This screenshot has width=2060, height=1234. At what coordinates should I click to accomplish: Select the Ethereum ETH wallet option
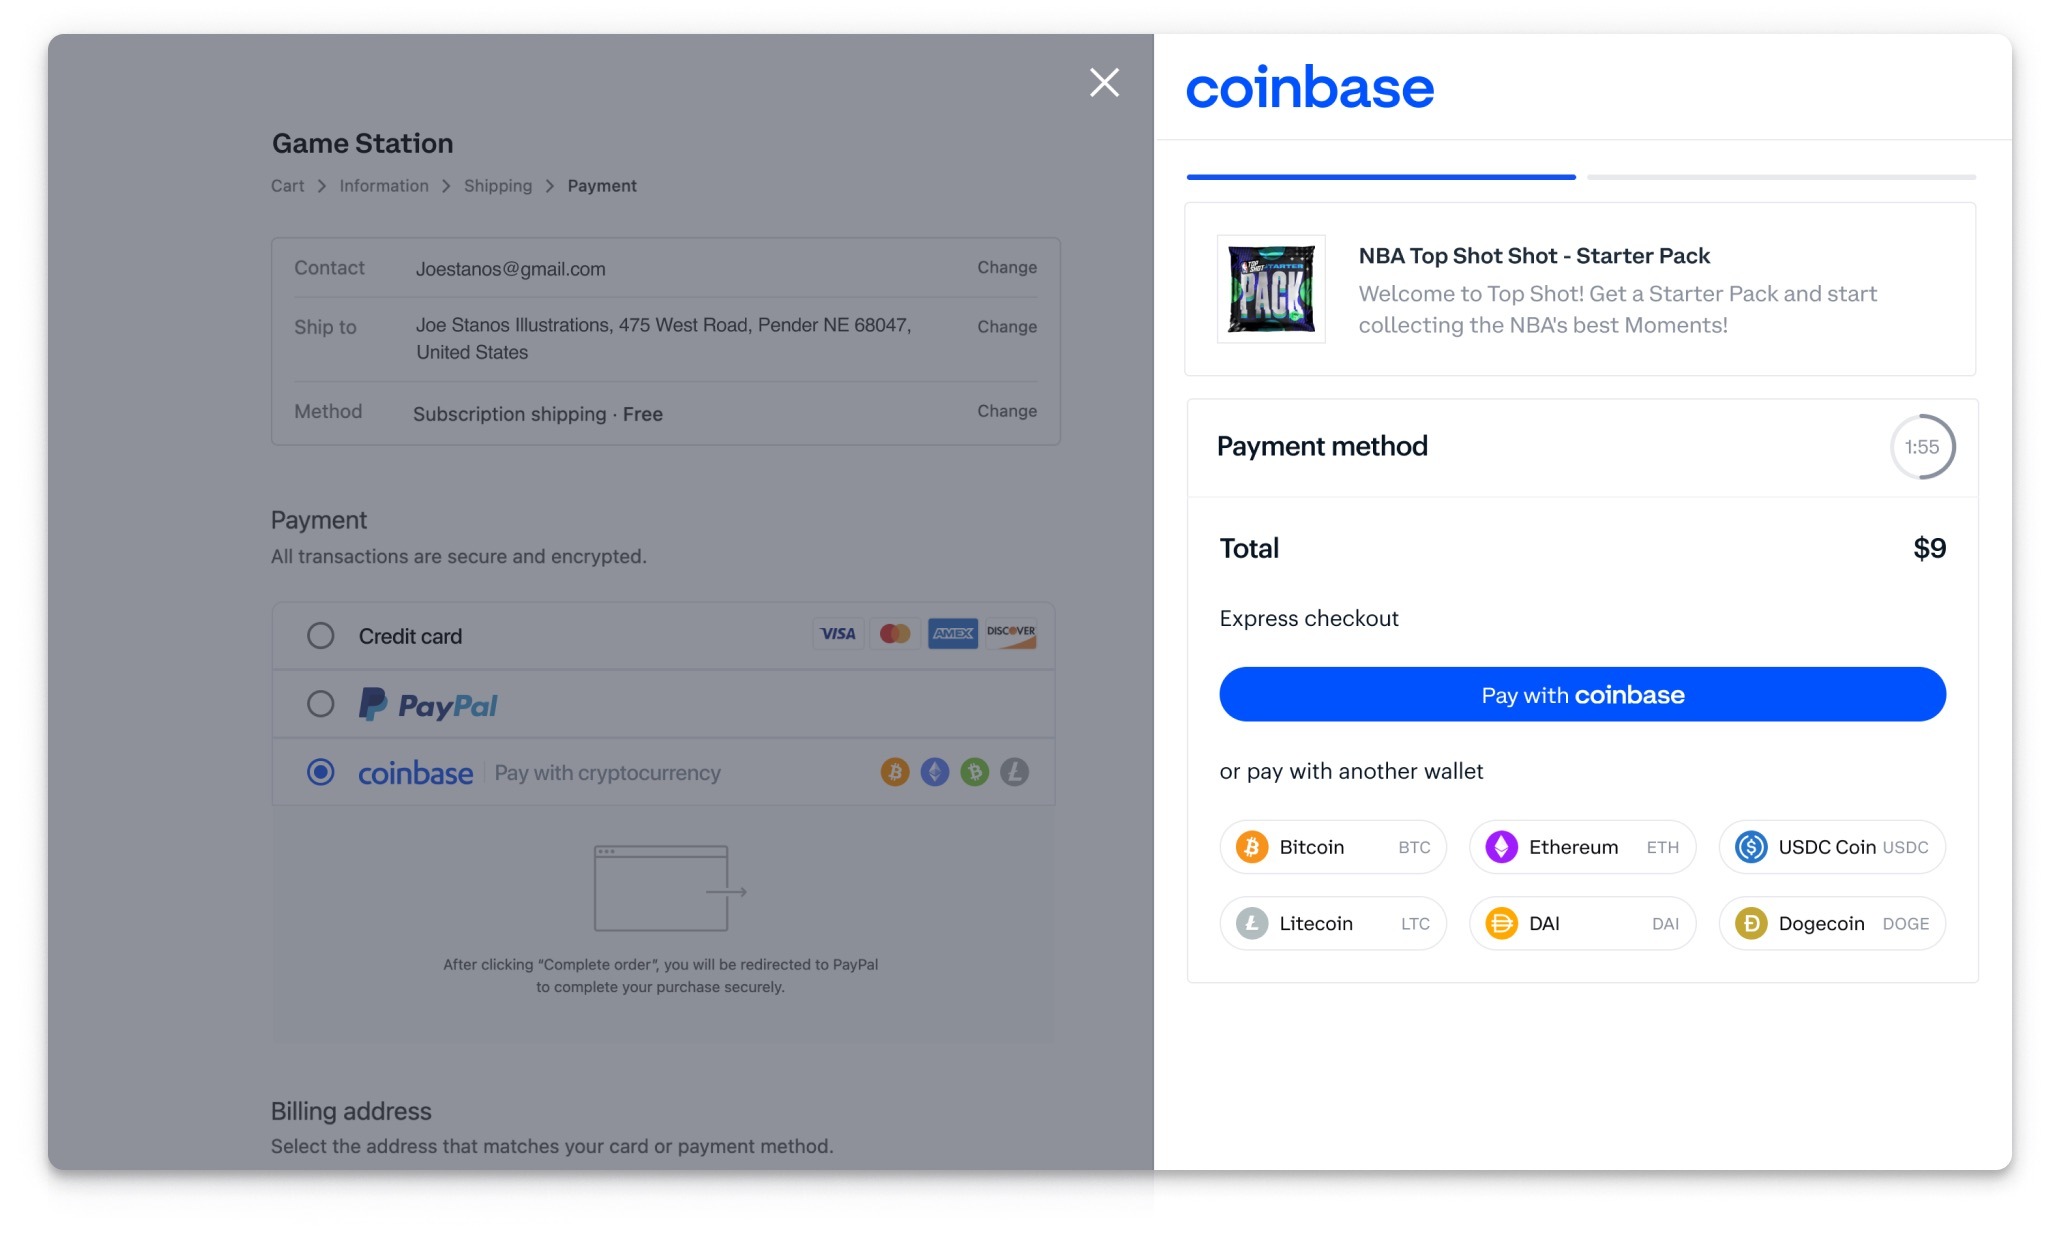point(1582,847)
